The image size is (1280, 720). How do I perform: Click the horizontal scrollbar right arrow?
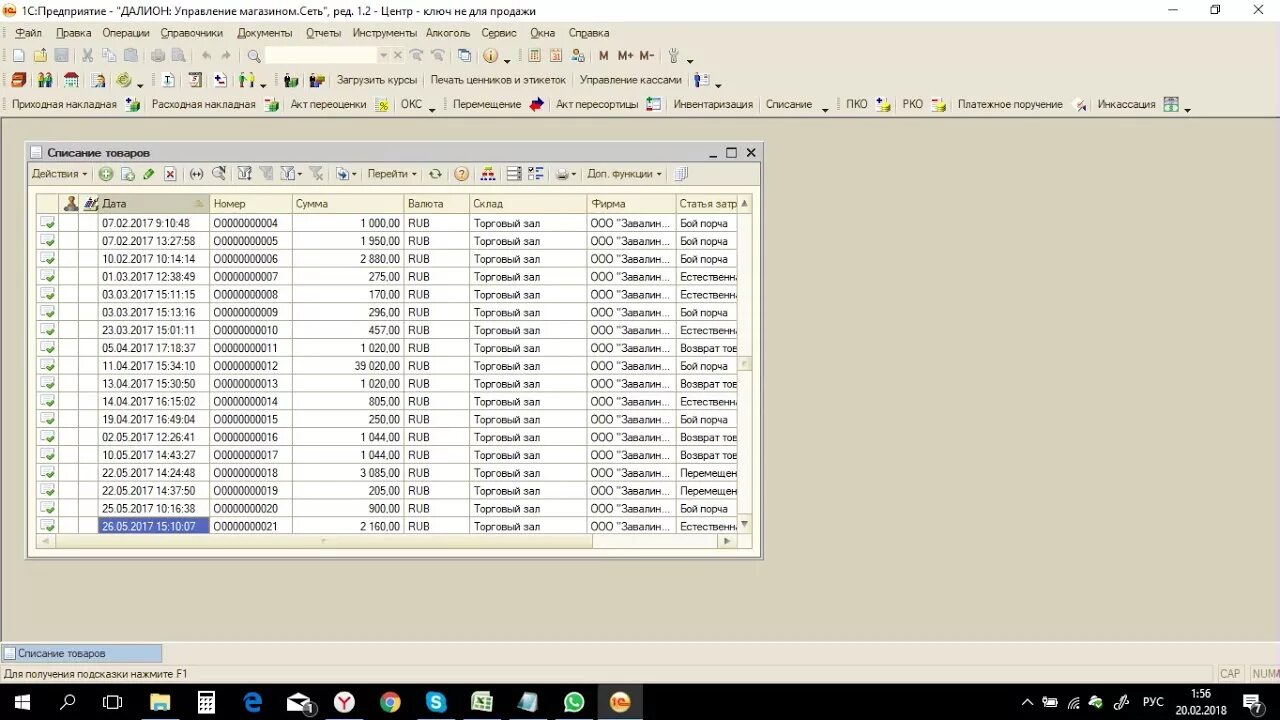click(x=727, y=541)
